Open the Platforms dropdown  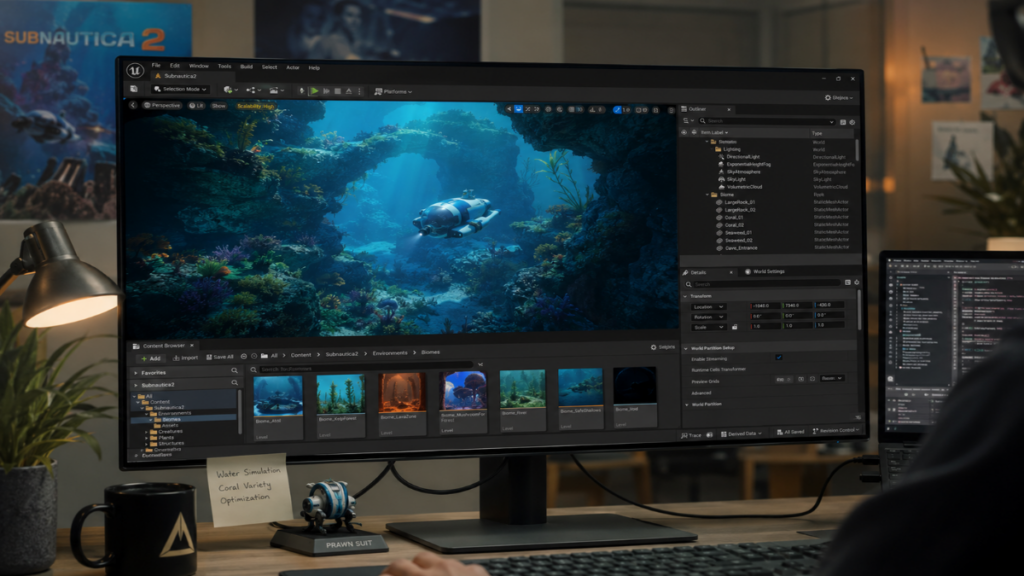tap(393, 91)
